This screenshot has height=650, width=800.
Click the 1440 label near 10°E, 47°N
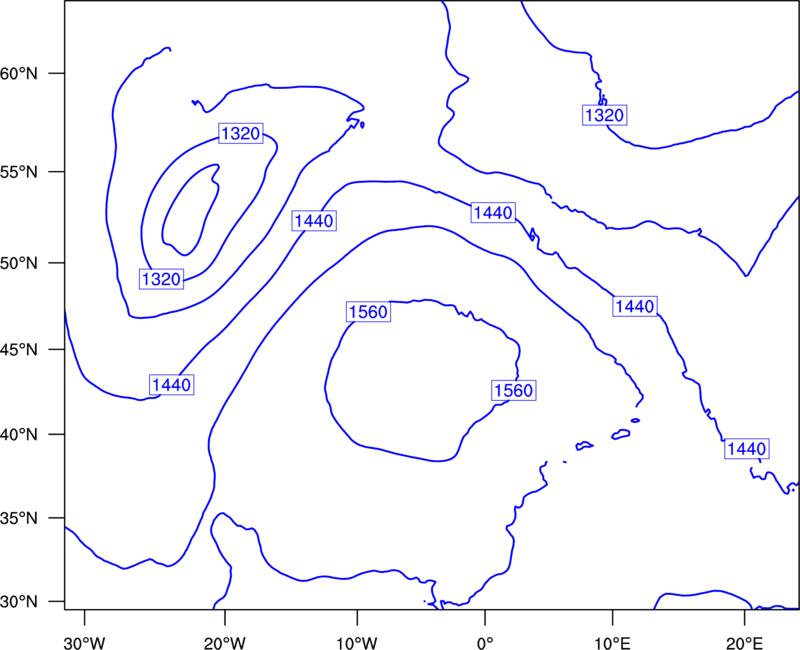[x=635, y=307]
